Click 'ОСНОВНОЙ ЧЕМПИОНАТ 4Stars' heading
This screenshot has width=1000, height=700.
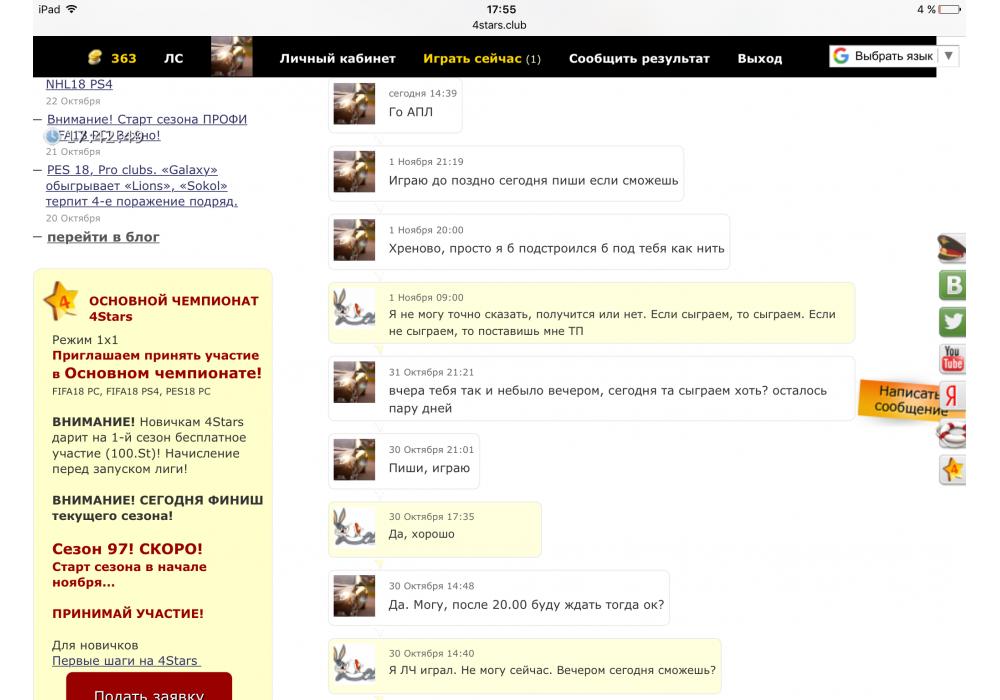[173, 308]
